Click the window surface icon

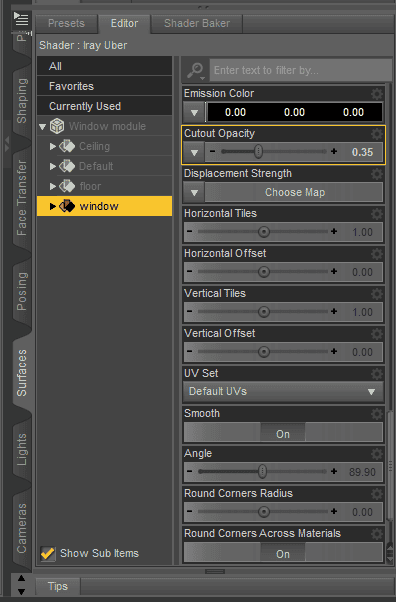pyautogui.click(x=67, y=206)
